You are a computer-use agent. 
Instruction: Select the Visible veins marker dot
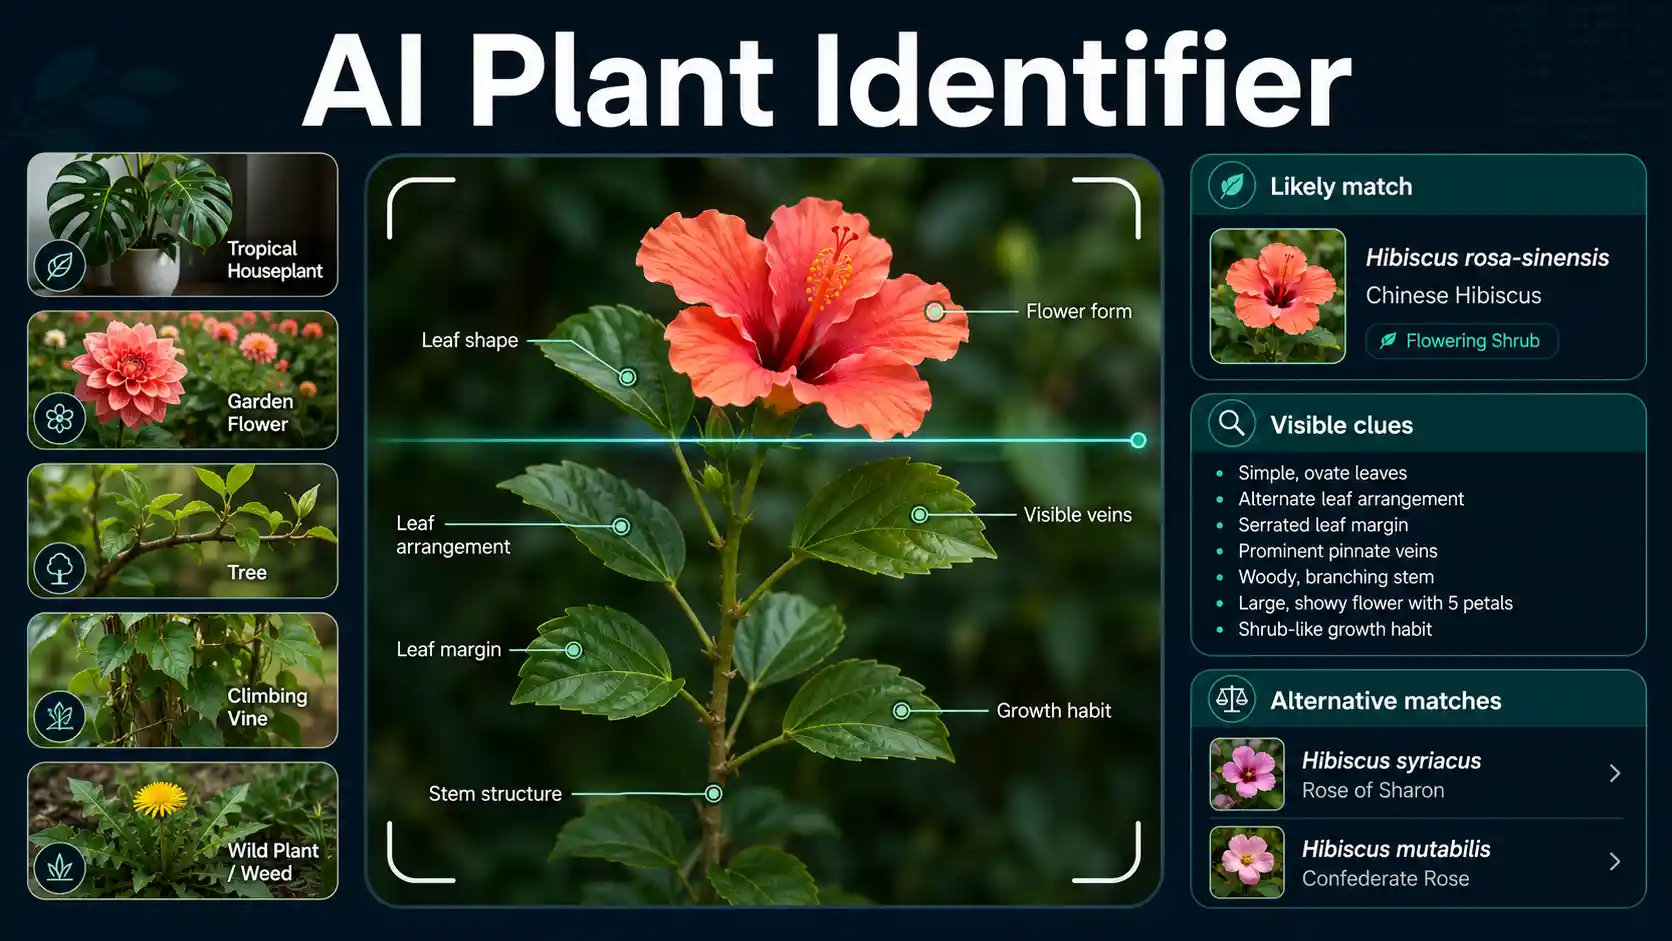pos(919,515)
